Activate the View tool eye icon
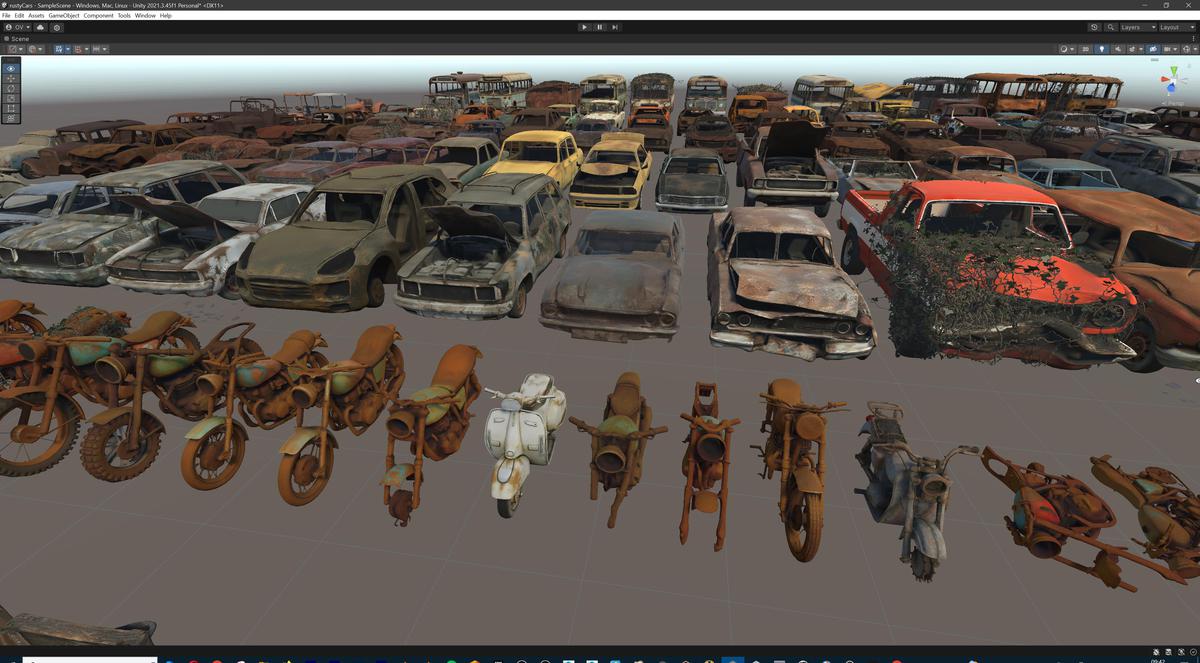The image size is (1200, 663). click(10, 68)
